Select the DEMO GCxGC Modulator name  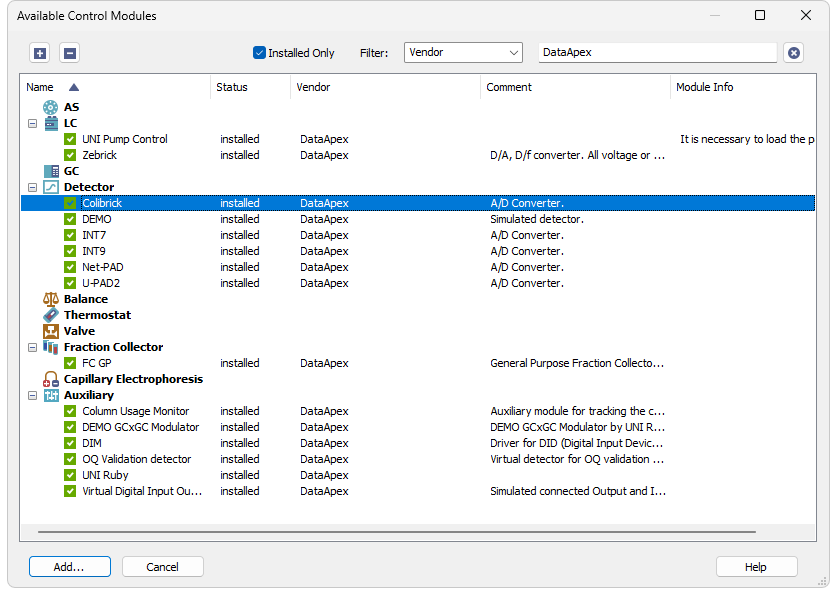[140, 427]
